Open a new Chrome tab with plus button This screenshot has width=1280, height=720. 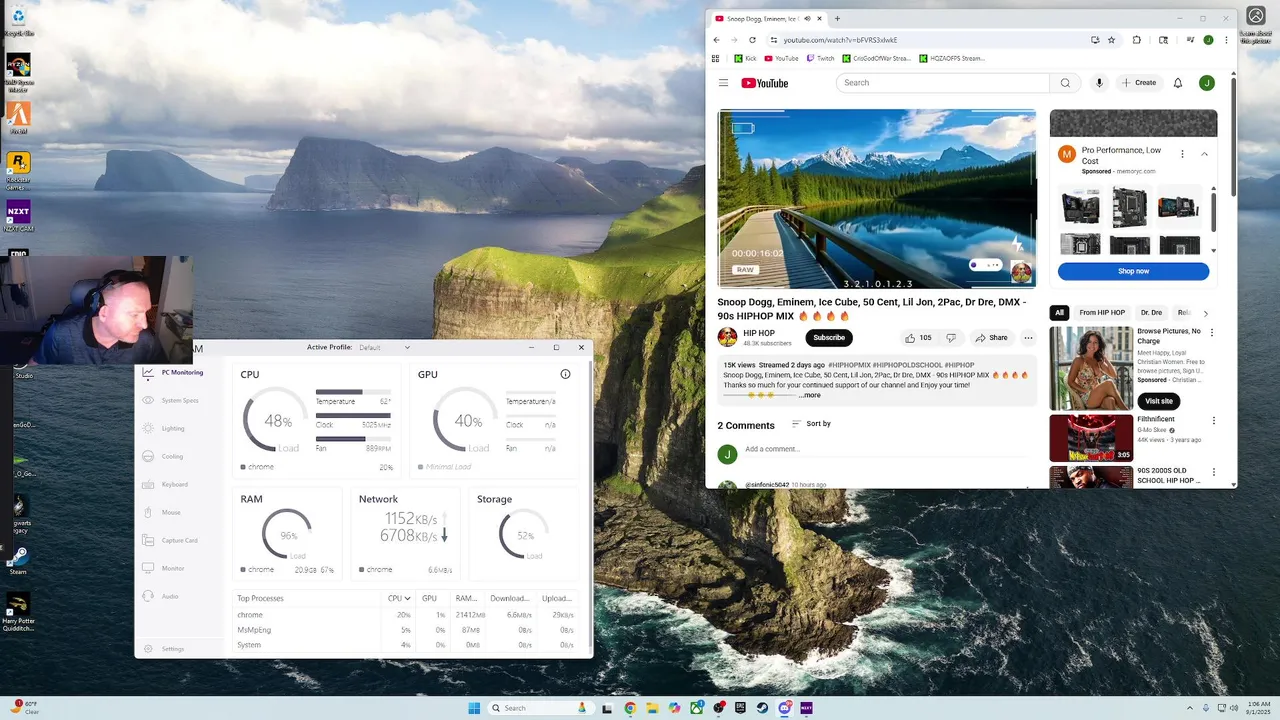pos(837,18)
